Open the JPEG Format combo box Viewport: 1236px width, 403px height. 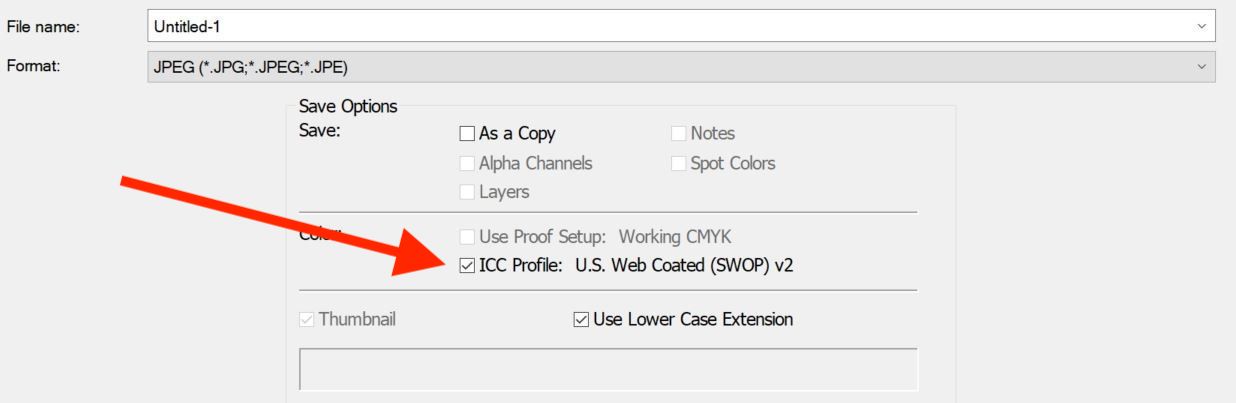pyautogui.click(x=680, y=67)
